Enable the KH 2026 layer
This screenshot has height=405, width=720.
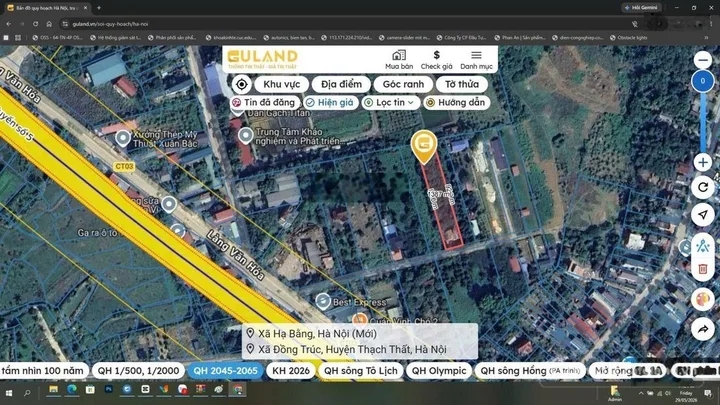coord(291,371)
